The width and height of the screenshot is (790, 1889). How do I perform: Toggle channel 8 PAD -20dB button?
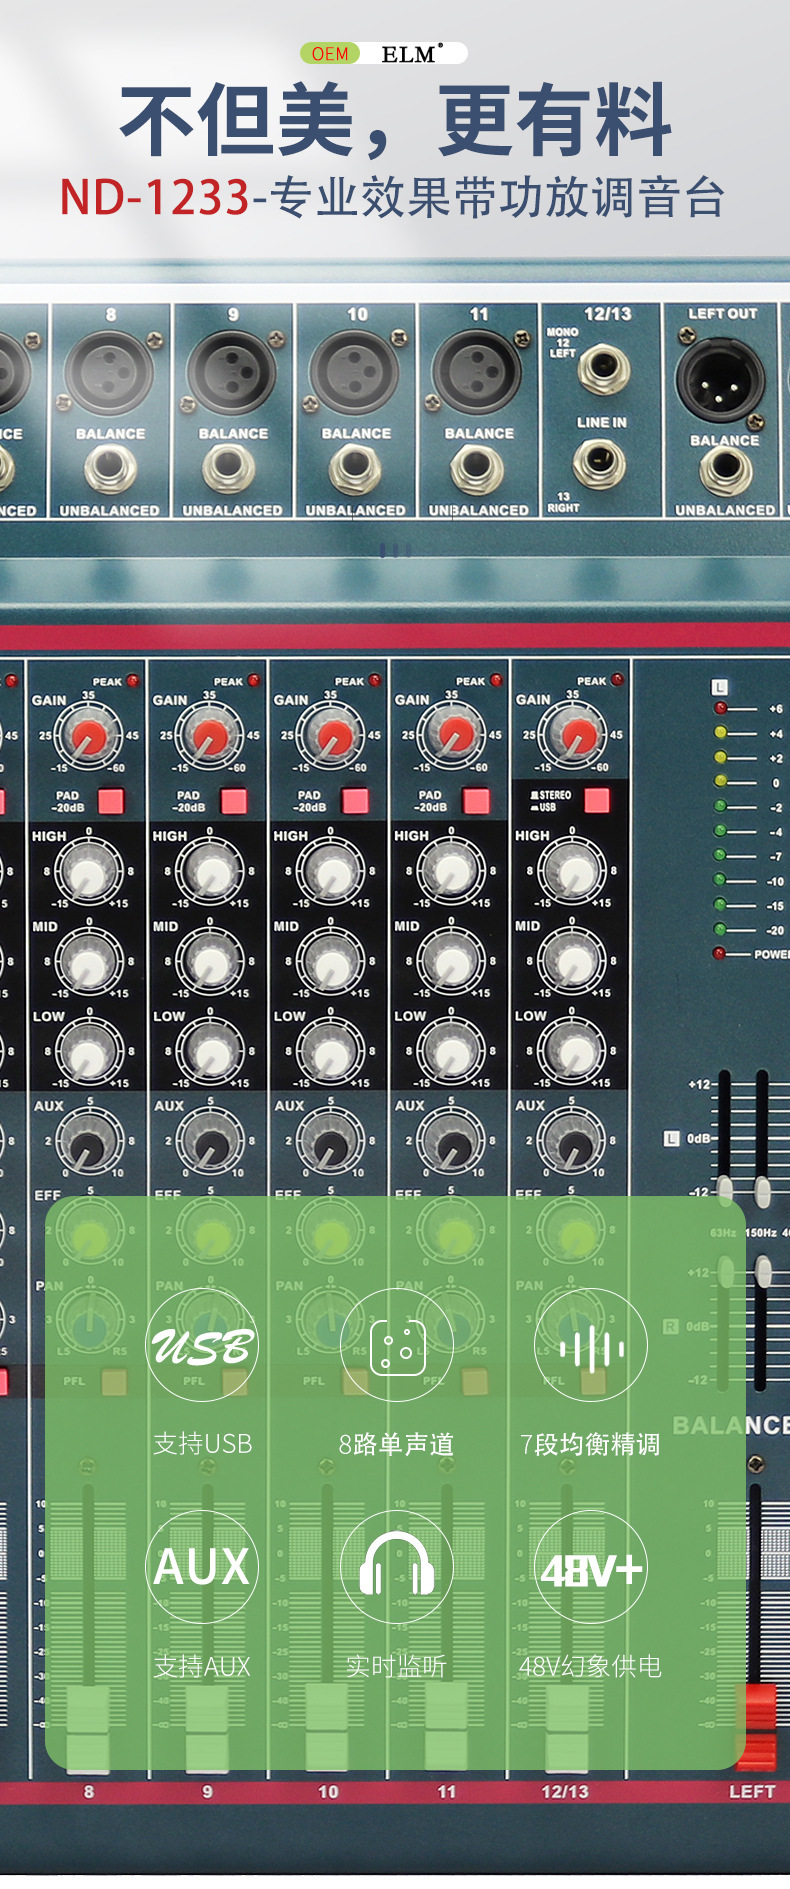[x=111, y=800]
